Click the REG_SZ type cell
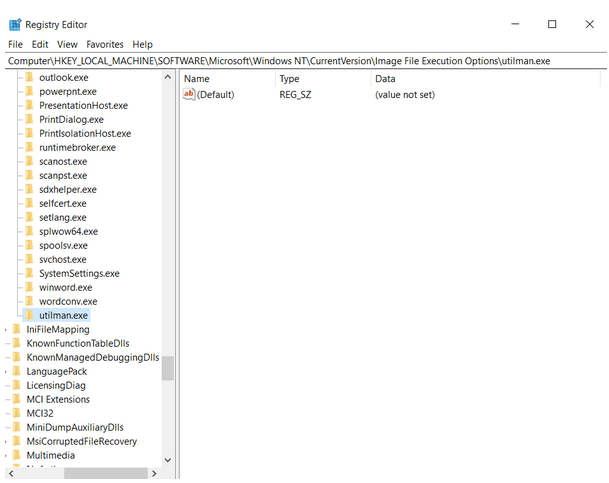The height and width of the screenshot is (483, 609). click(x=295, y=94)
